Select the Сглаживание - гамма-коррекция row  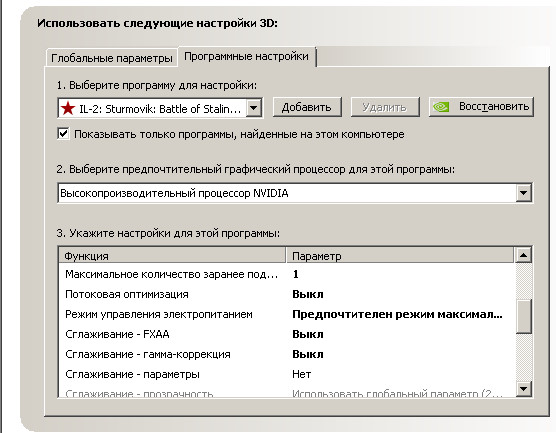click(287, 354)
